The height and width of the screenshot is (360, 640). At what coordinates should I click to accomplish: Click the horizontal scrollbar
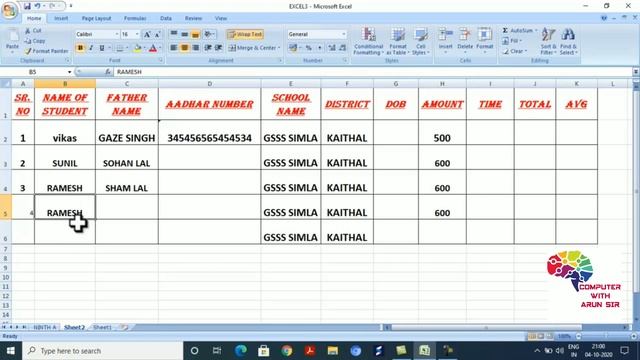486,327
